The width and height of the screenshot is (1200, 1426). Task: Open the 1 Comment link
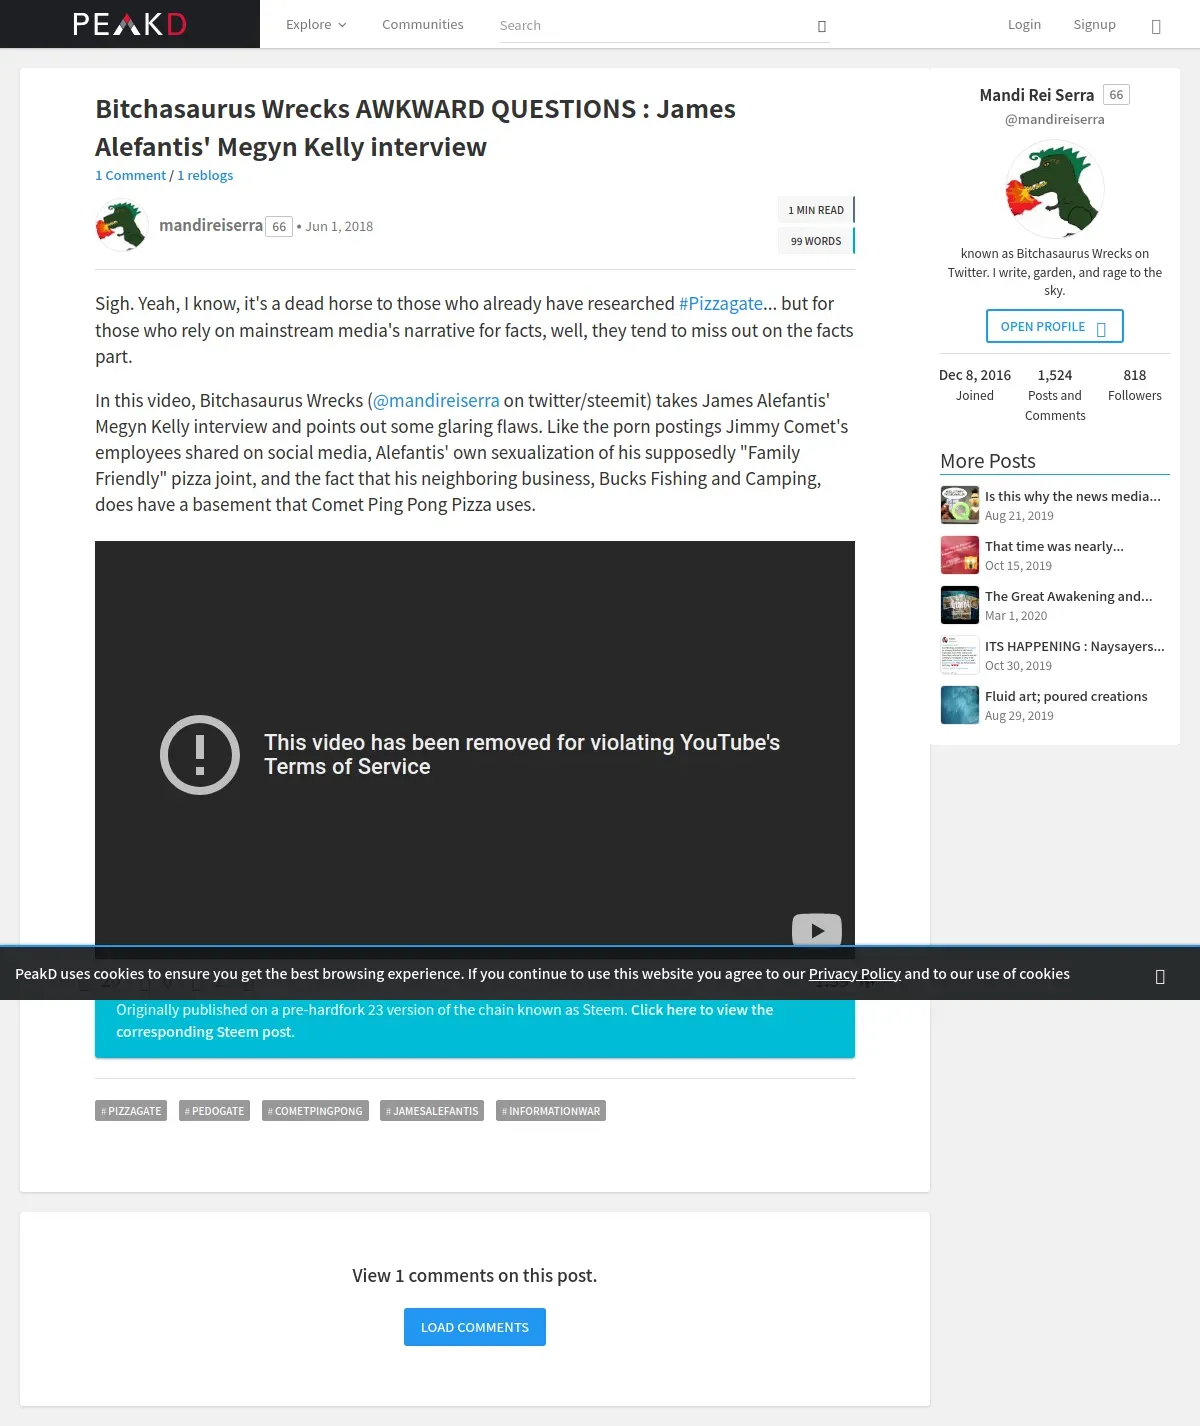(x=130, y=175)
